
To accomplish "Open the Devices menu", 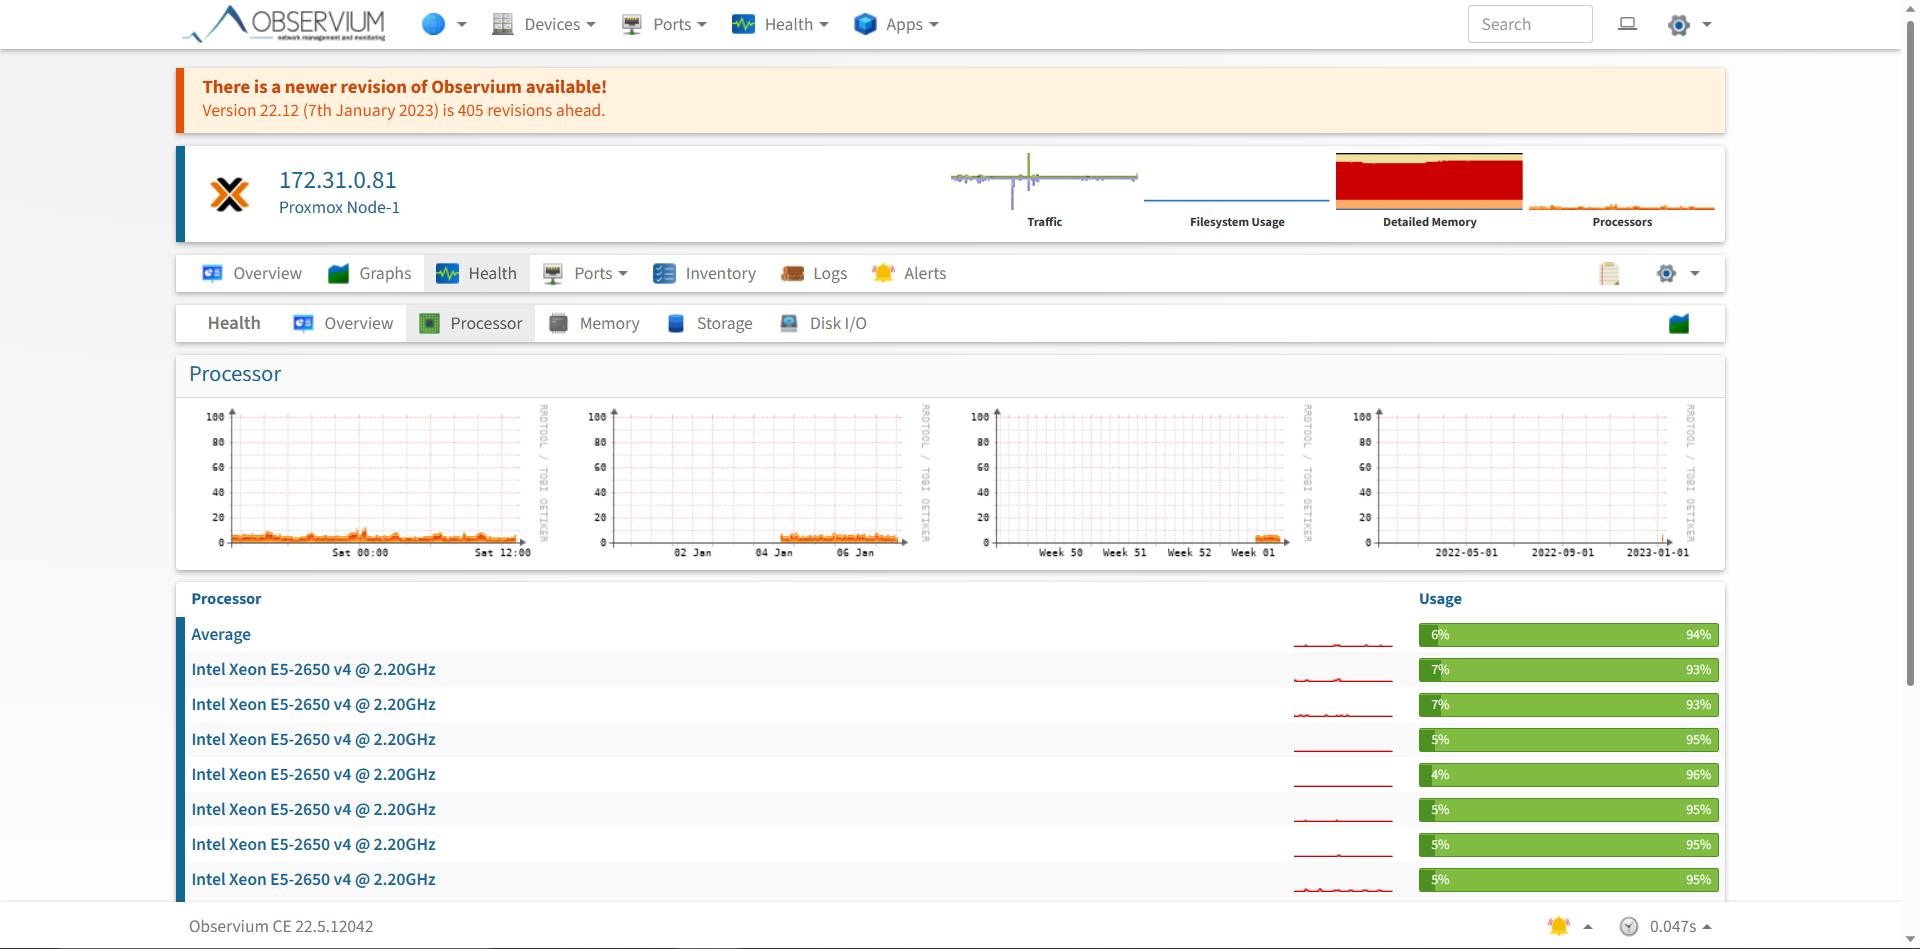I will tap(544, 24).
